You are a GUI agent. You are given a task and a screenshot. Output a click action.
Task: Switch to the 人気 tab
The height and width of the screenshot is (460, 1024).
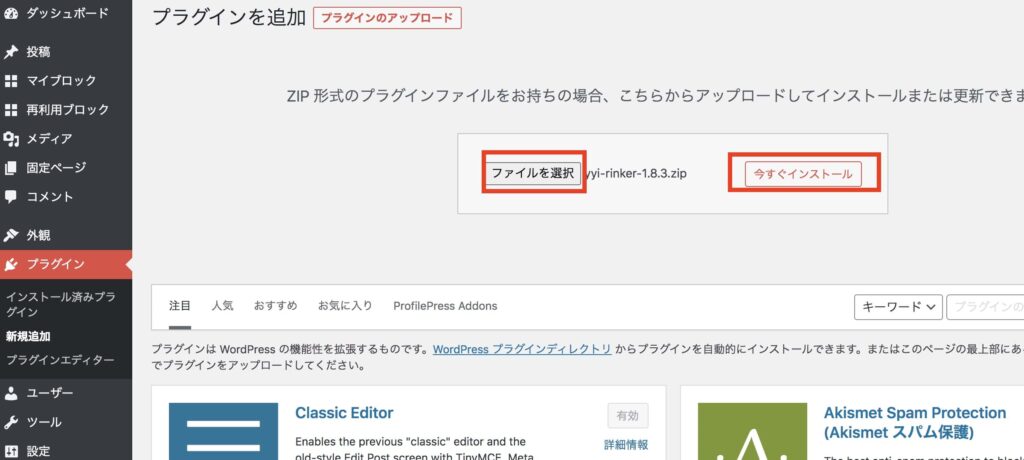(222, 306)
